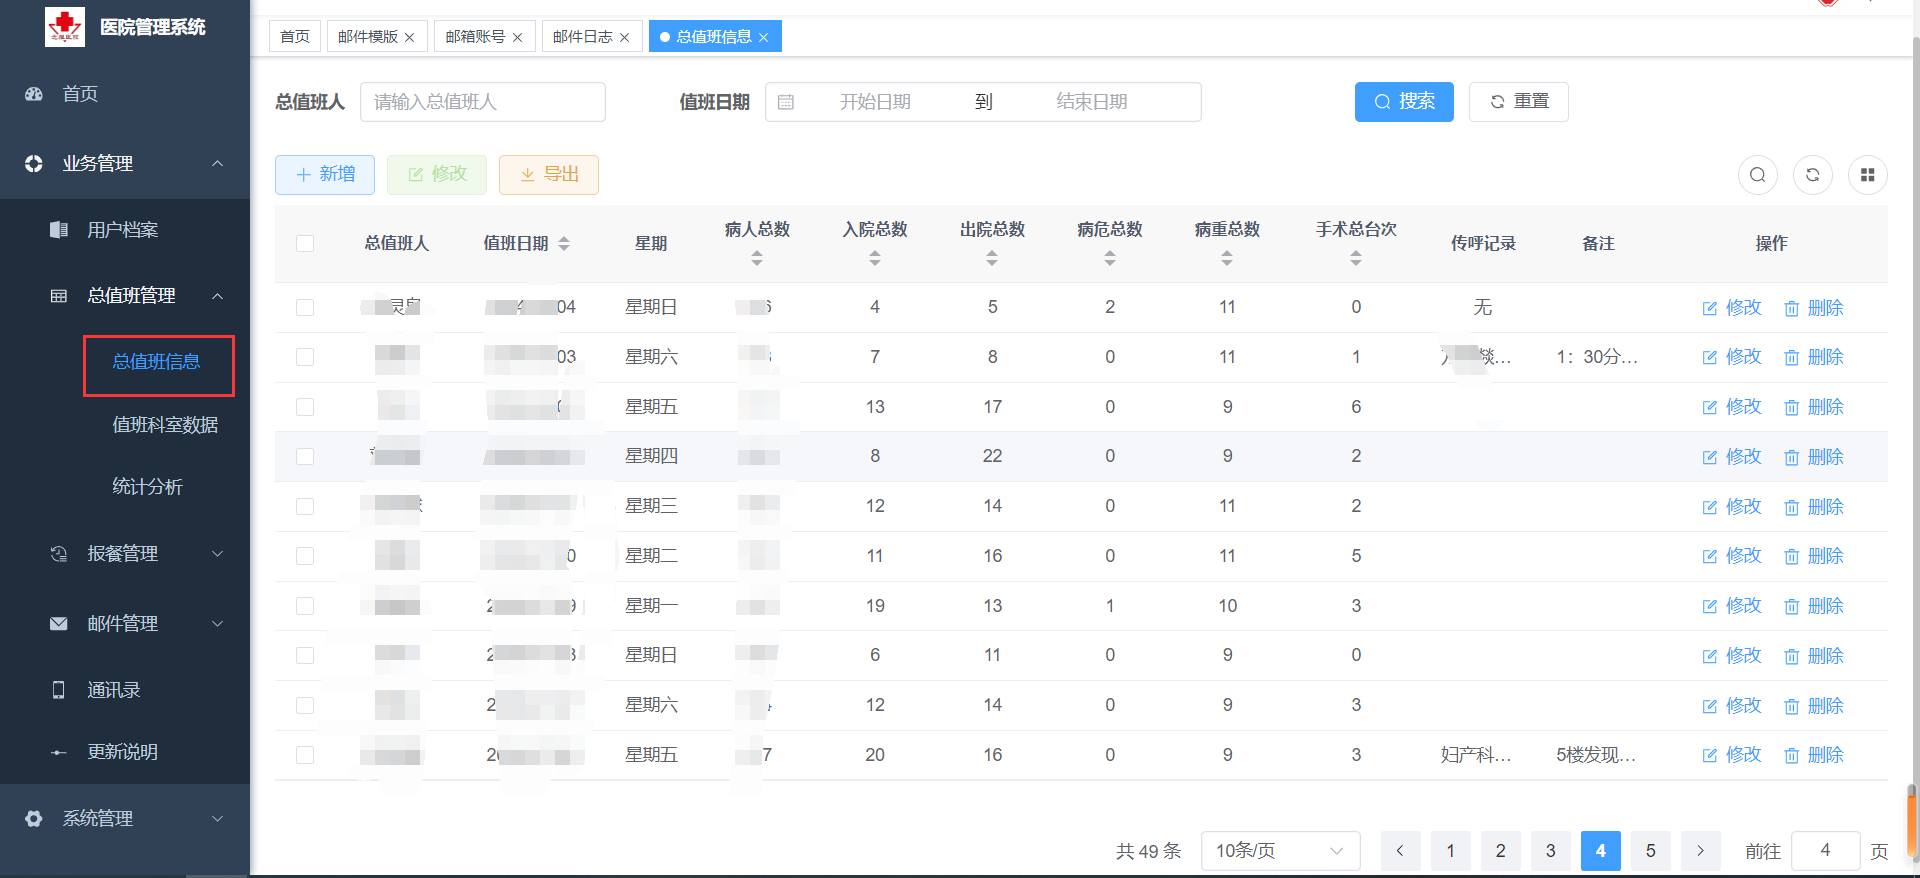
Task: Toggle the select-all checkbox in table header
Action: [305, 244]
